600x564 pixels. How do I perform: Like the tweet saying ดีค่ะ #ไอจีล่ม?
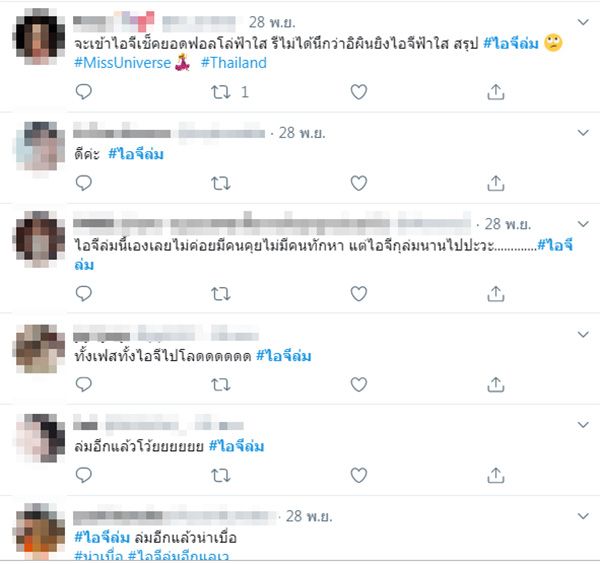click(x=359, y=183)
